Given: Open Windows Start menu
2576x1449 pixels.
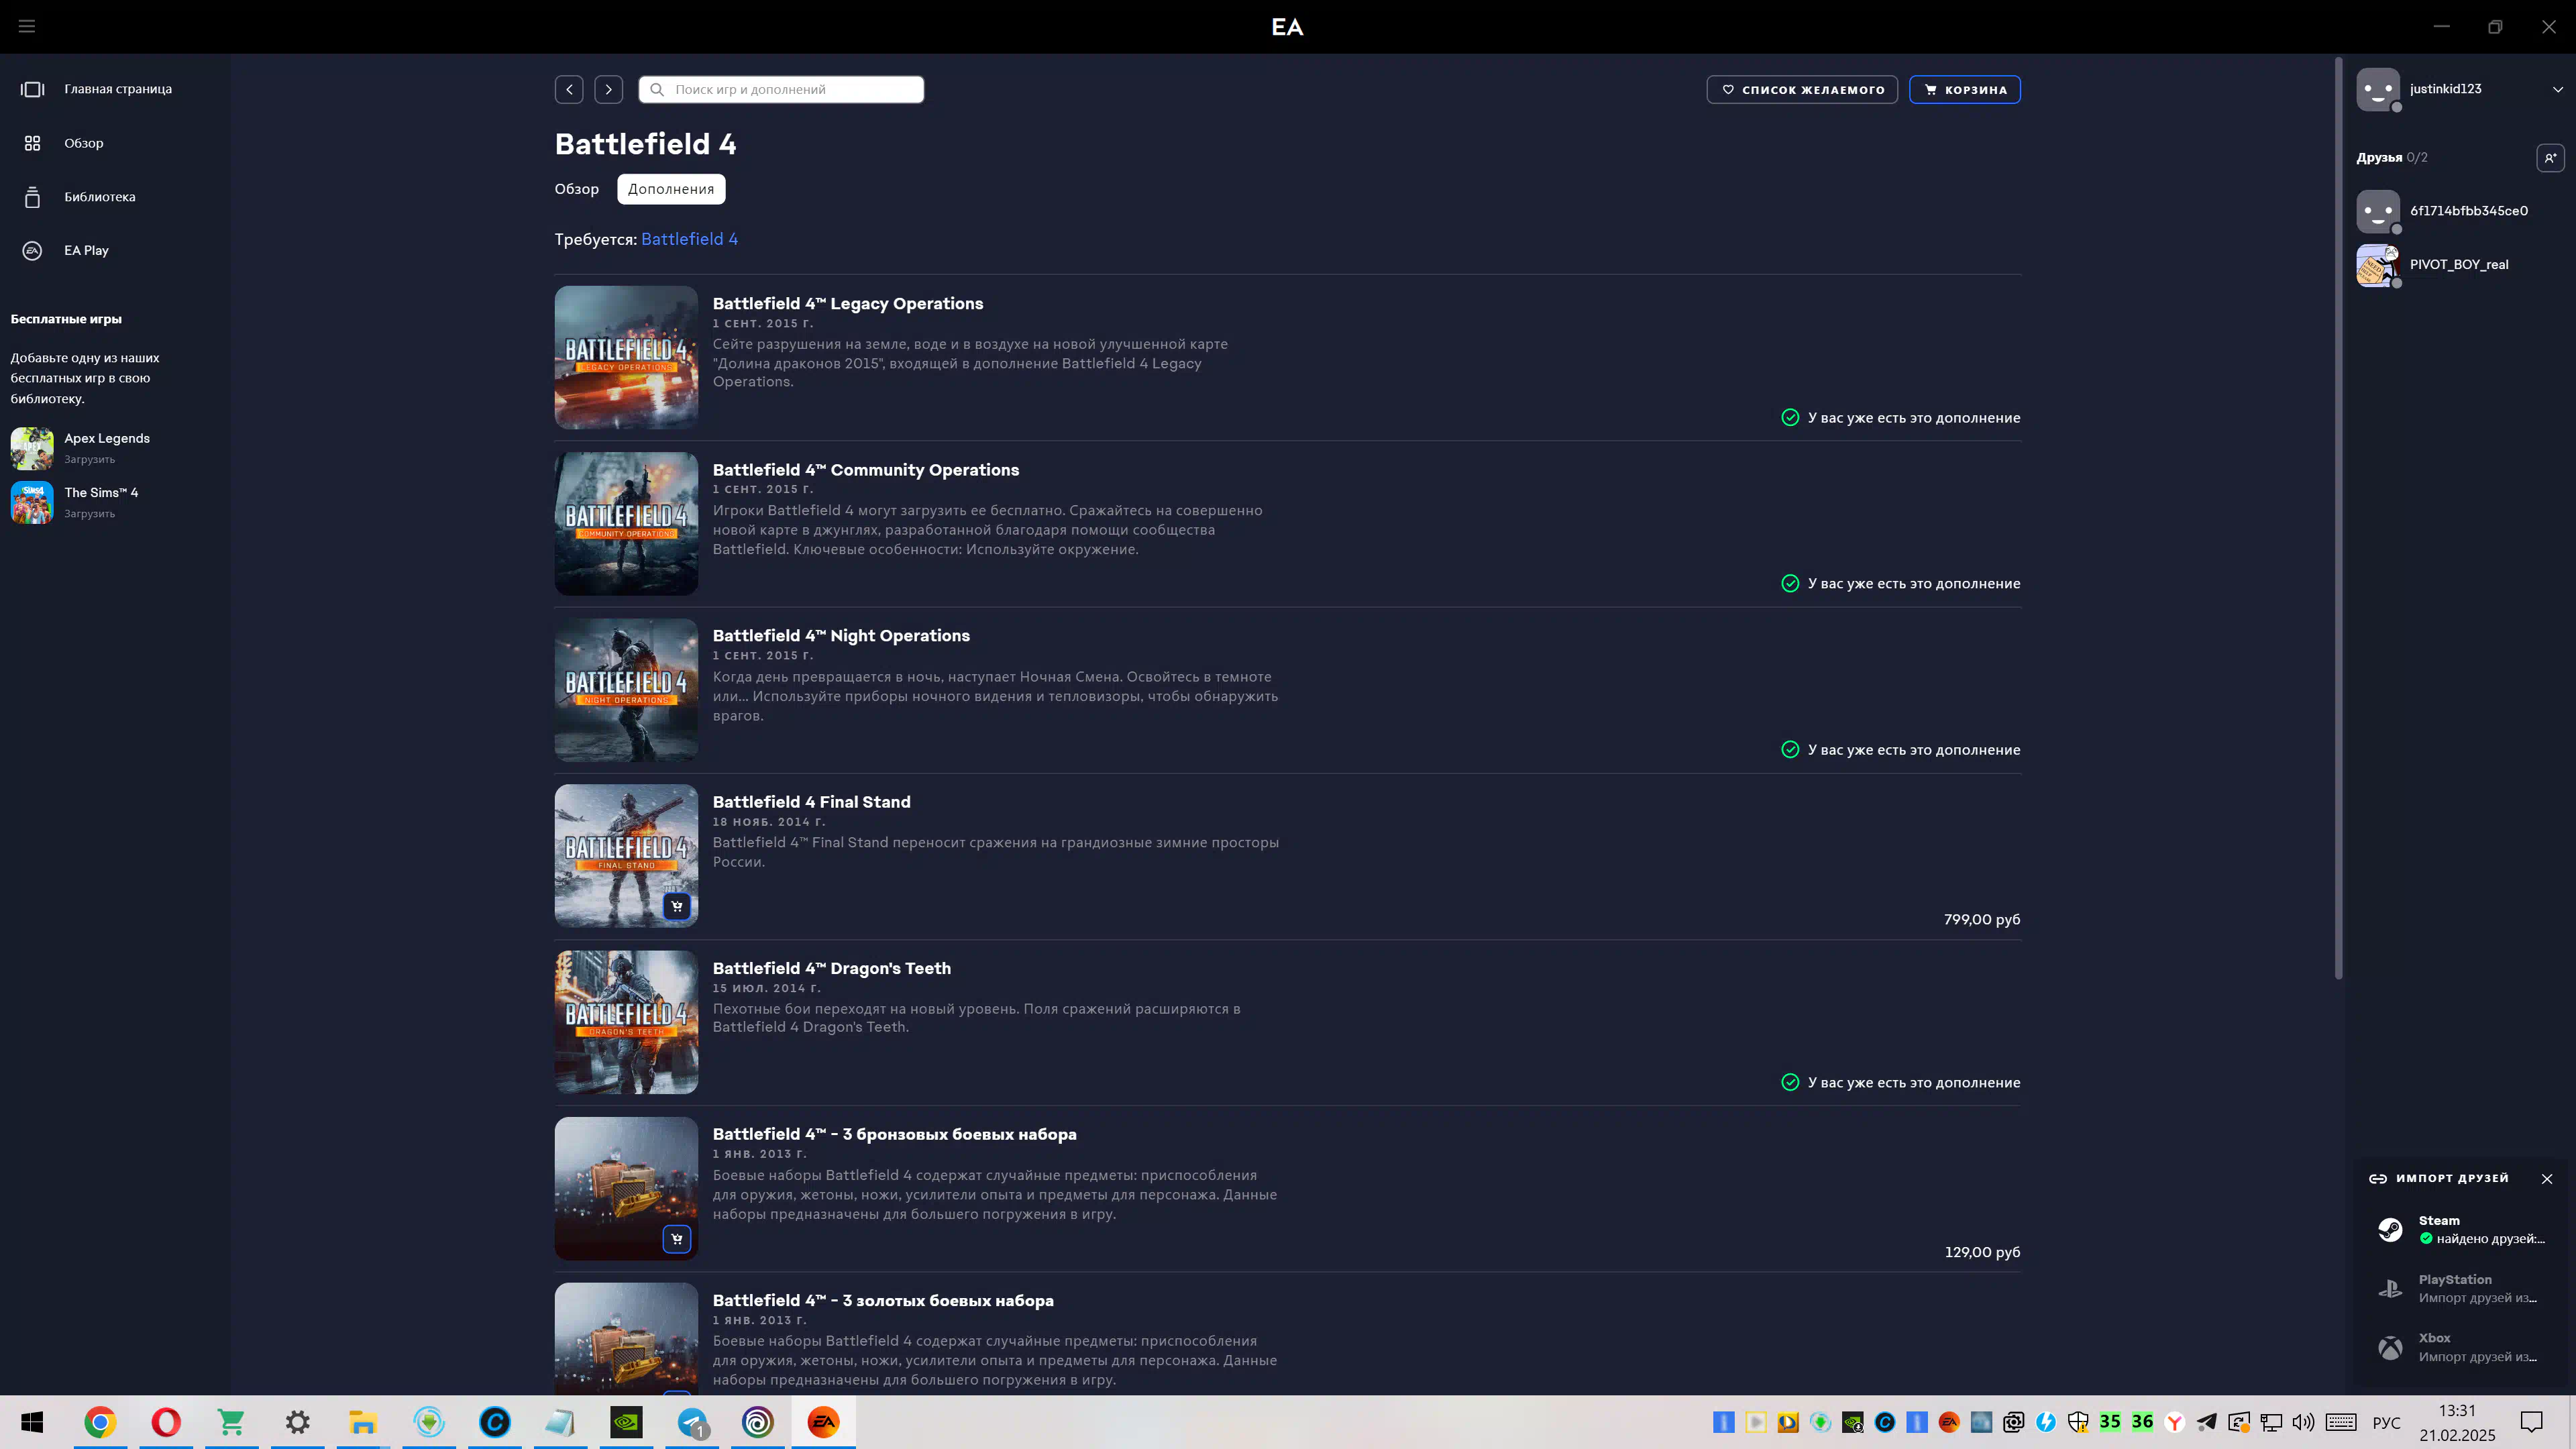Looking at the screenshot, I should [32, 1422].
